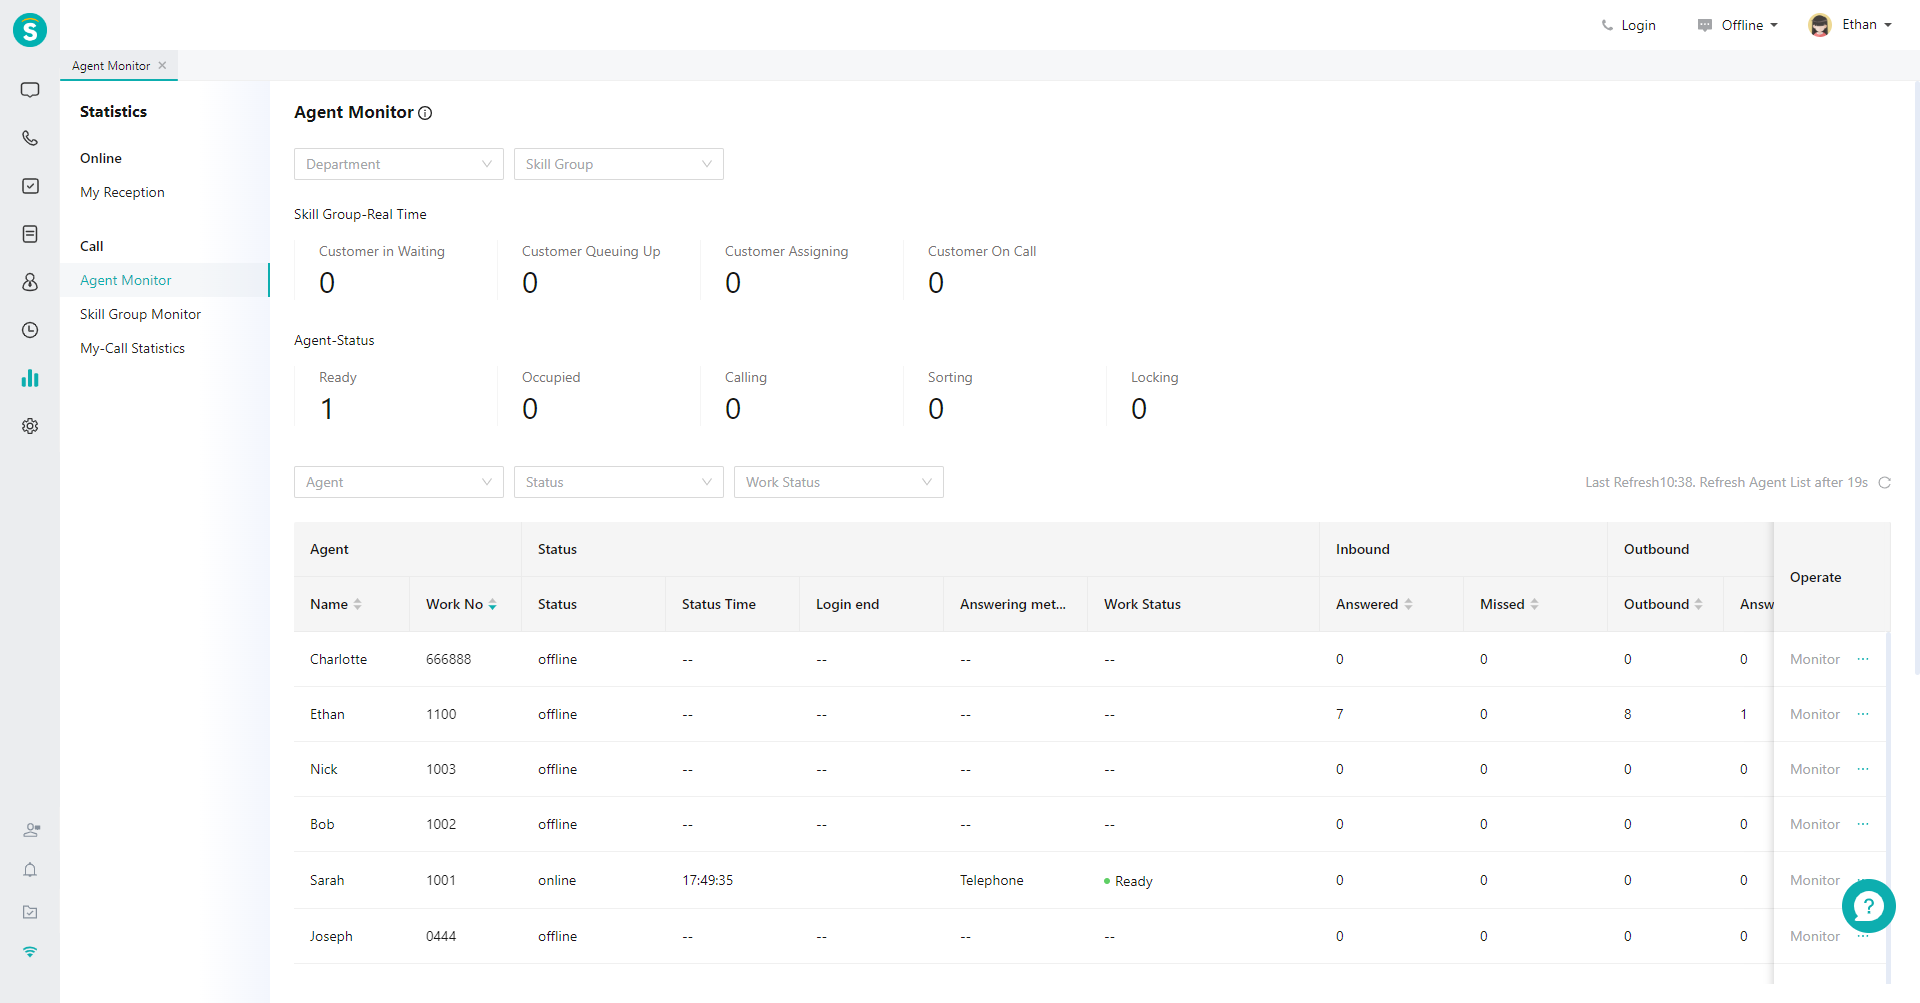Open more options for Charlotte row
Screen dimensions: 1920x1003
point(1863,659)
